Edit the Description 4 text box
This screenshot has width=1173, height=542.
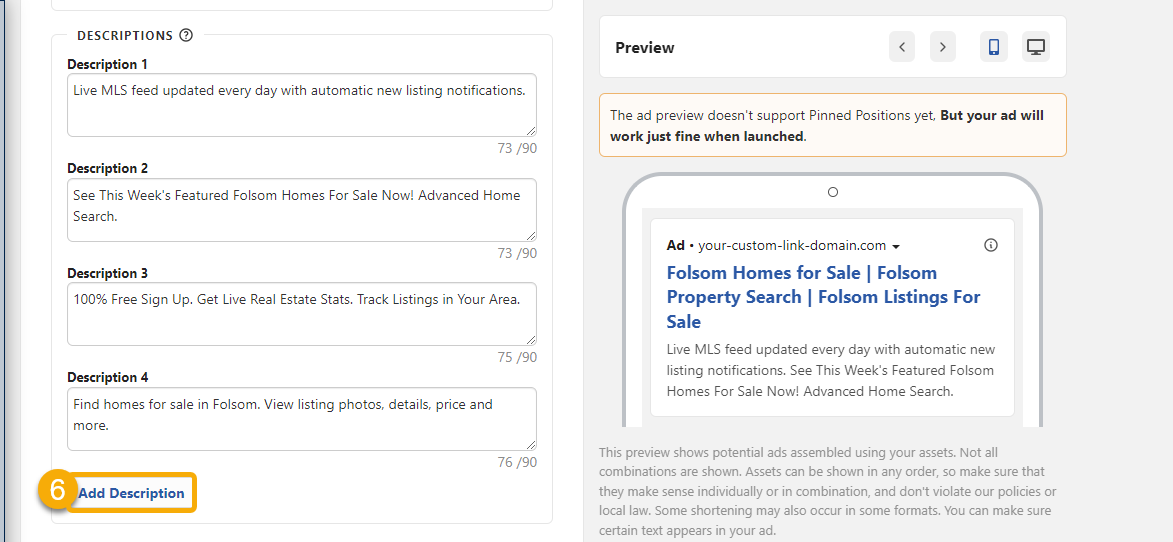pyautogui.click(x=300, y=418)
